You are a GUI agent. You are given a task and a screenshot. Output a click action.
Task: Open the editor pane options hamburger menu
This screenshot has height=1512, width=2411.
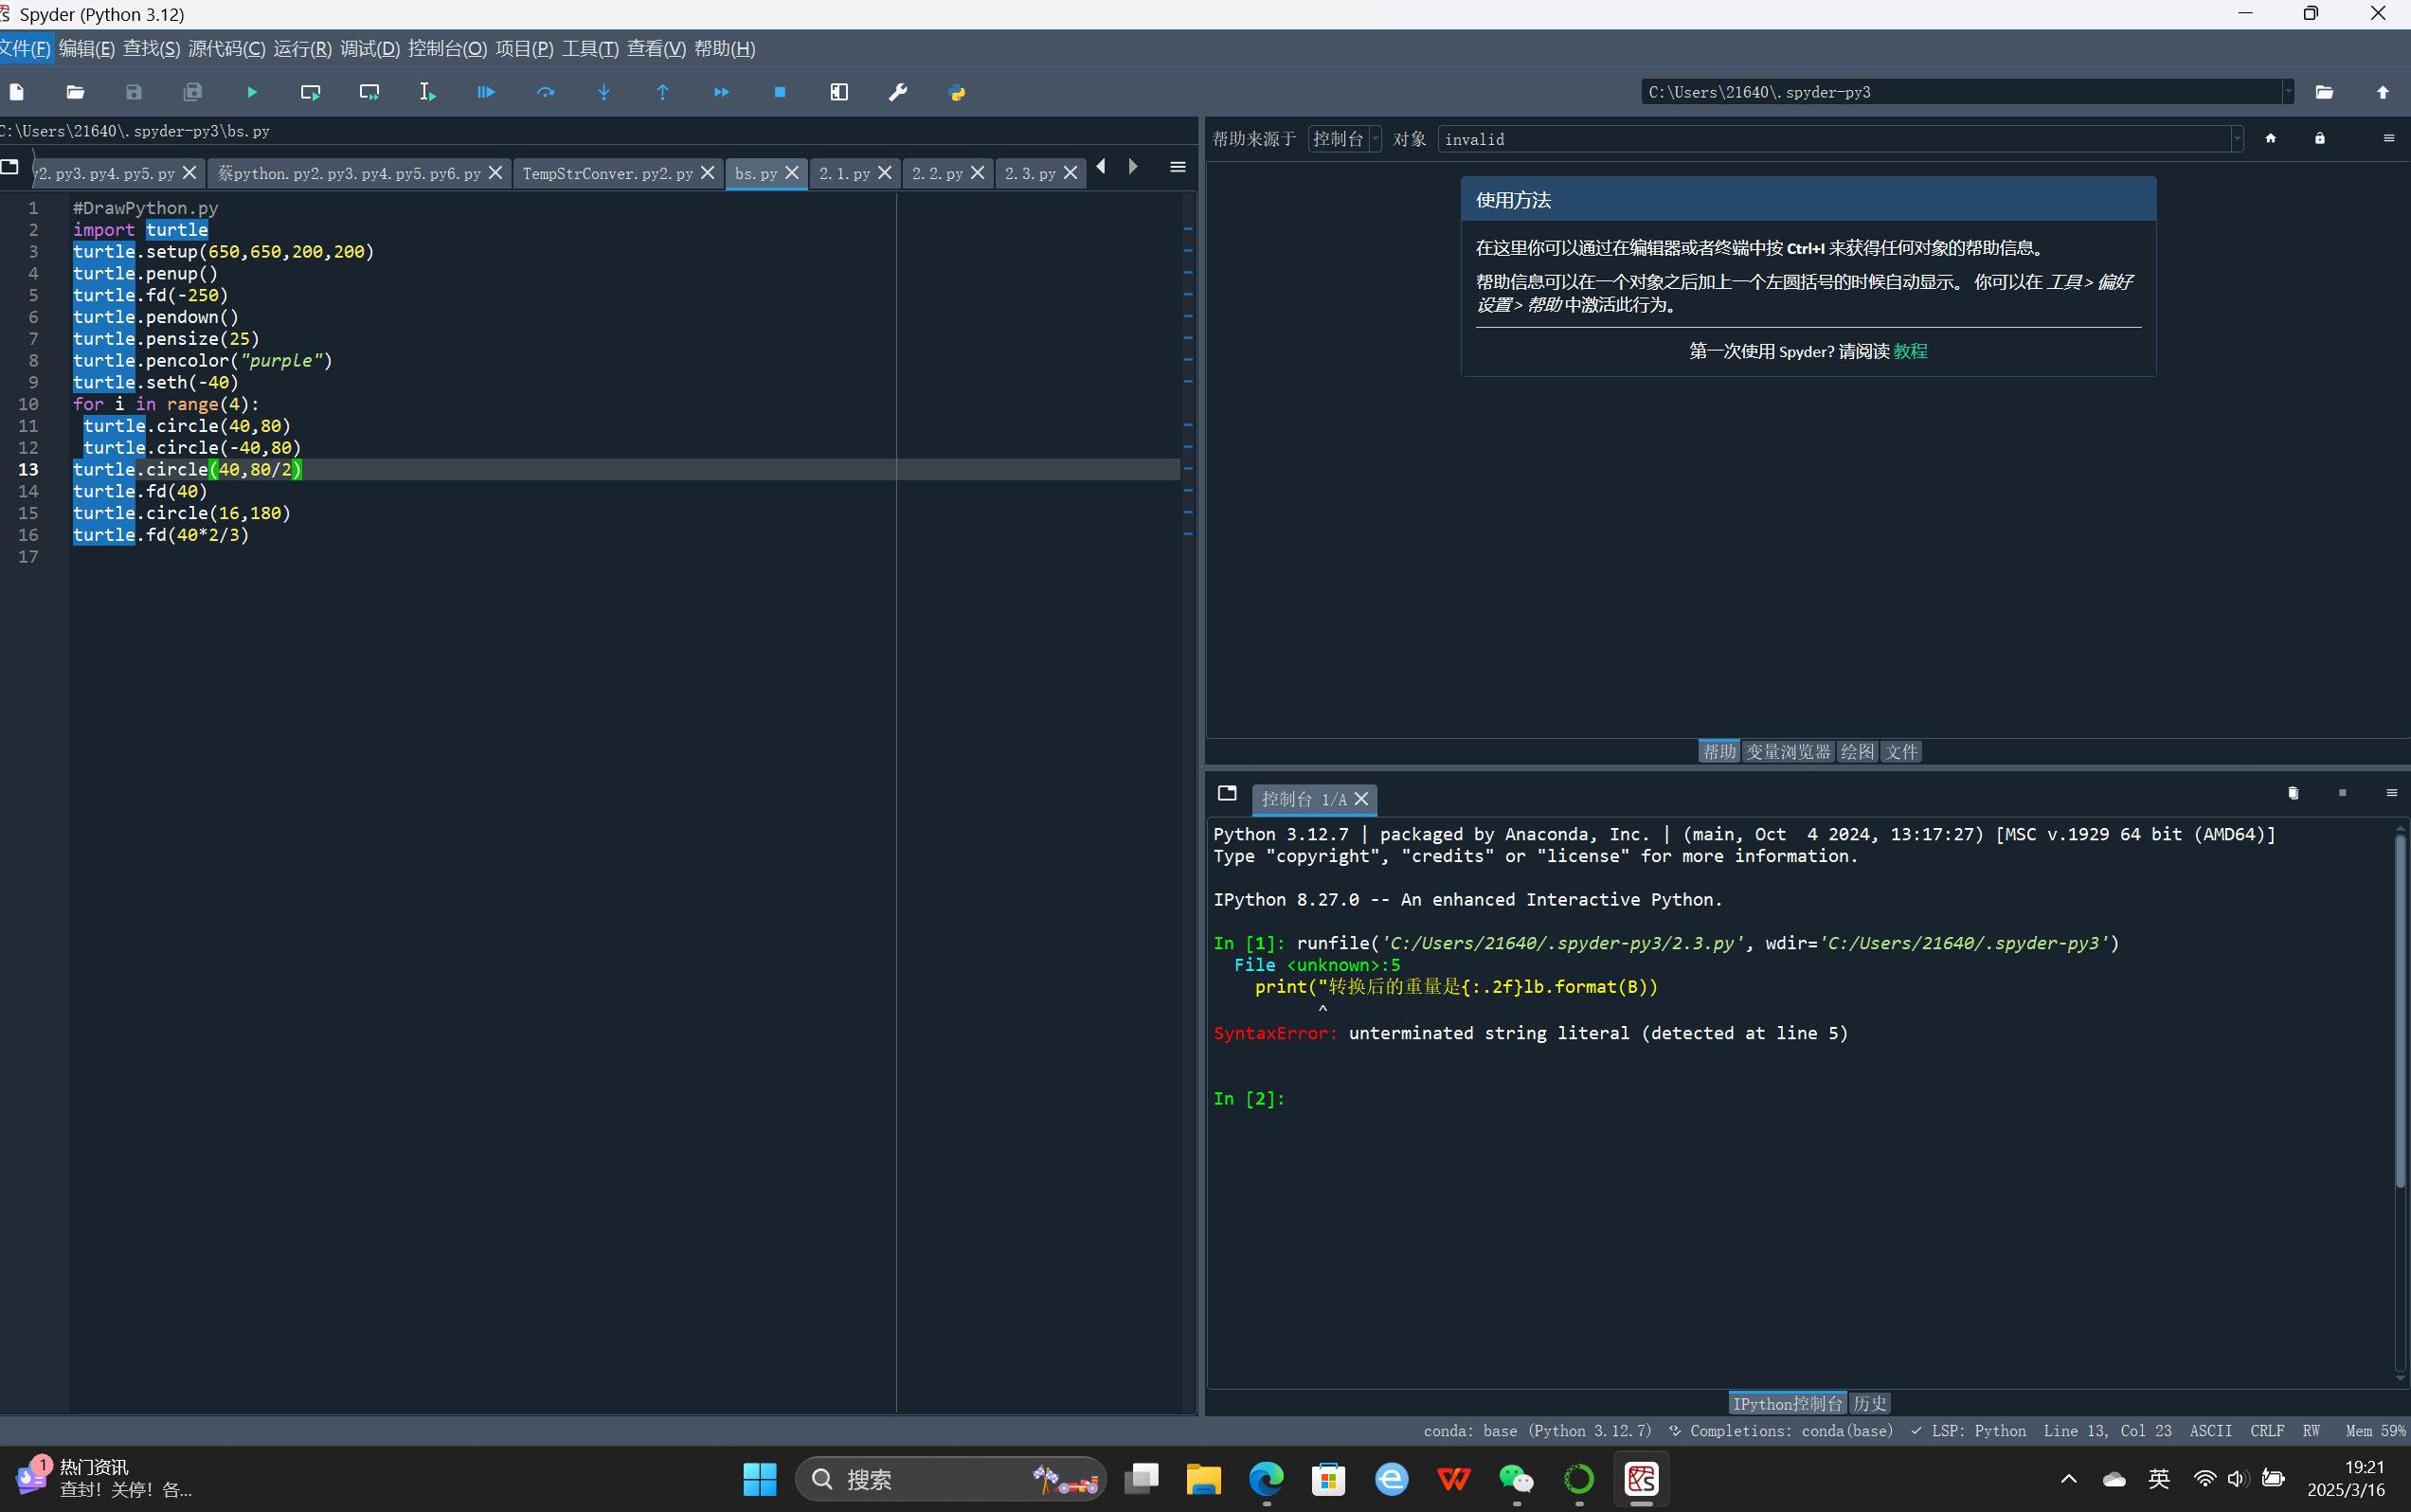[x=1178, y=167]
